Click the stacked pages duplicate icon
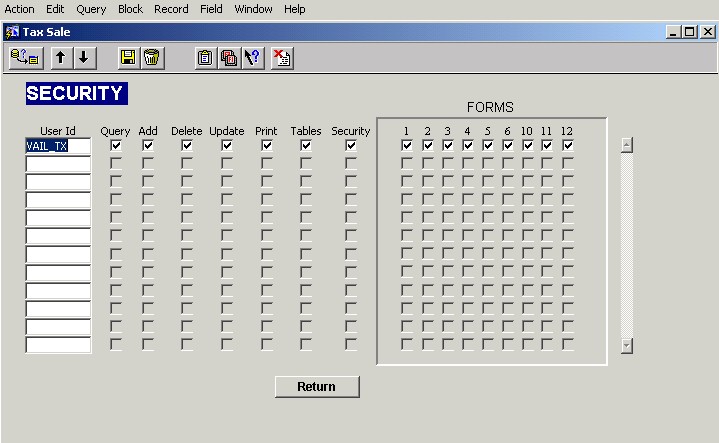719x443 pixels. 229,58
